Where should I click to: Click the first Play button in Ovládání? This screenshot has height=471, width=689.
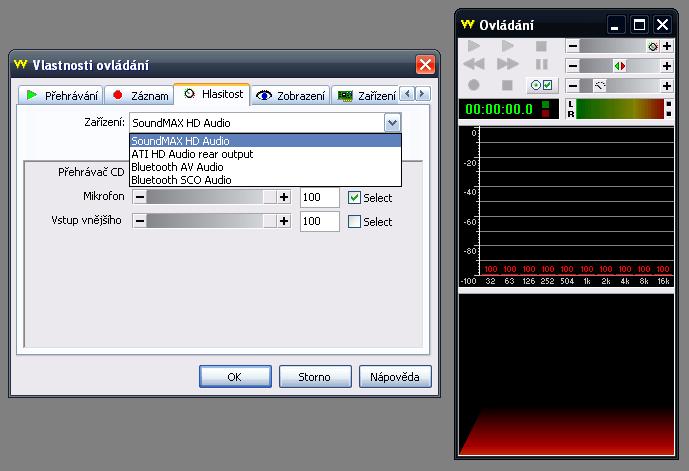point(474,46)
